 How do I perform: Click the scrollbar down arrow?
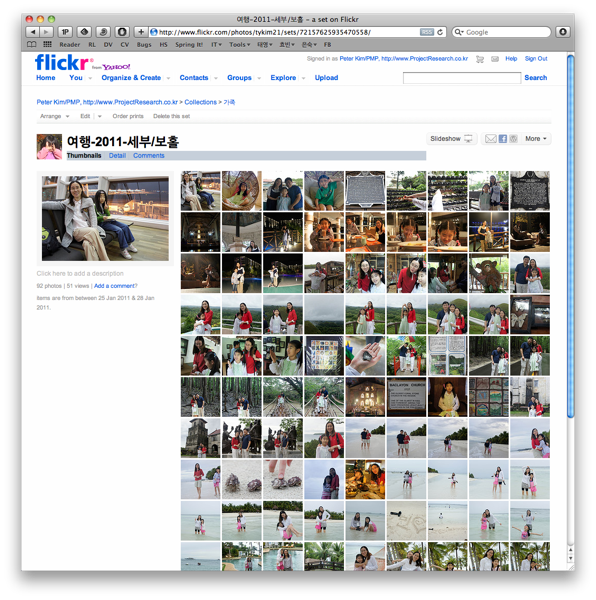click(570, 559)
